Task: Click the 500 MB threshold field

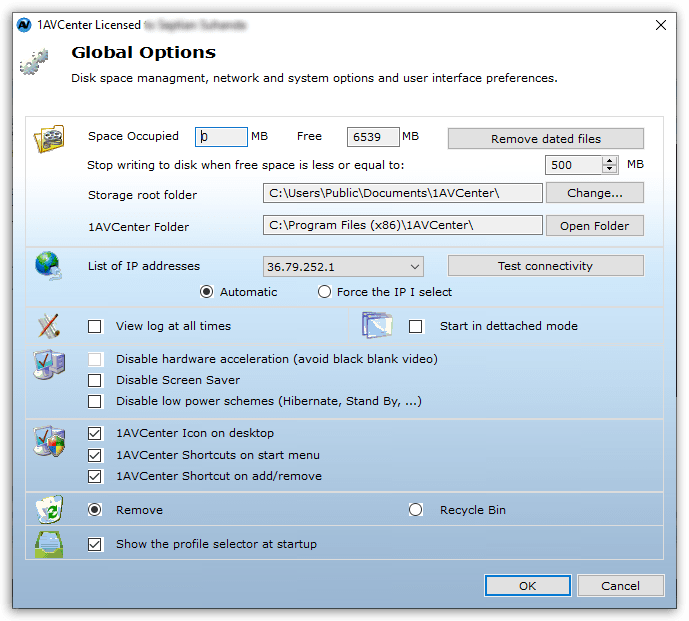Action: [x=574, y=165]
